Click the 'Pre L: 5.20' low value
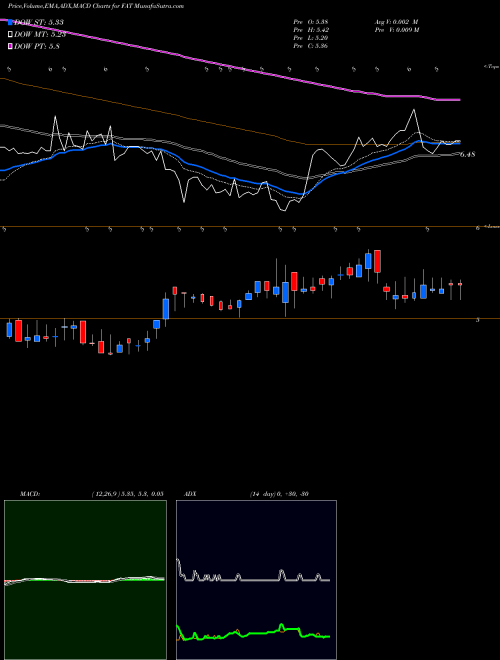The image size is (500, 660). [311, 38]
